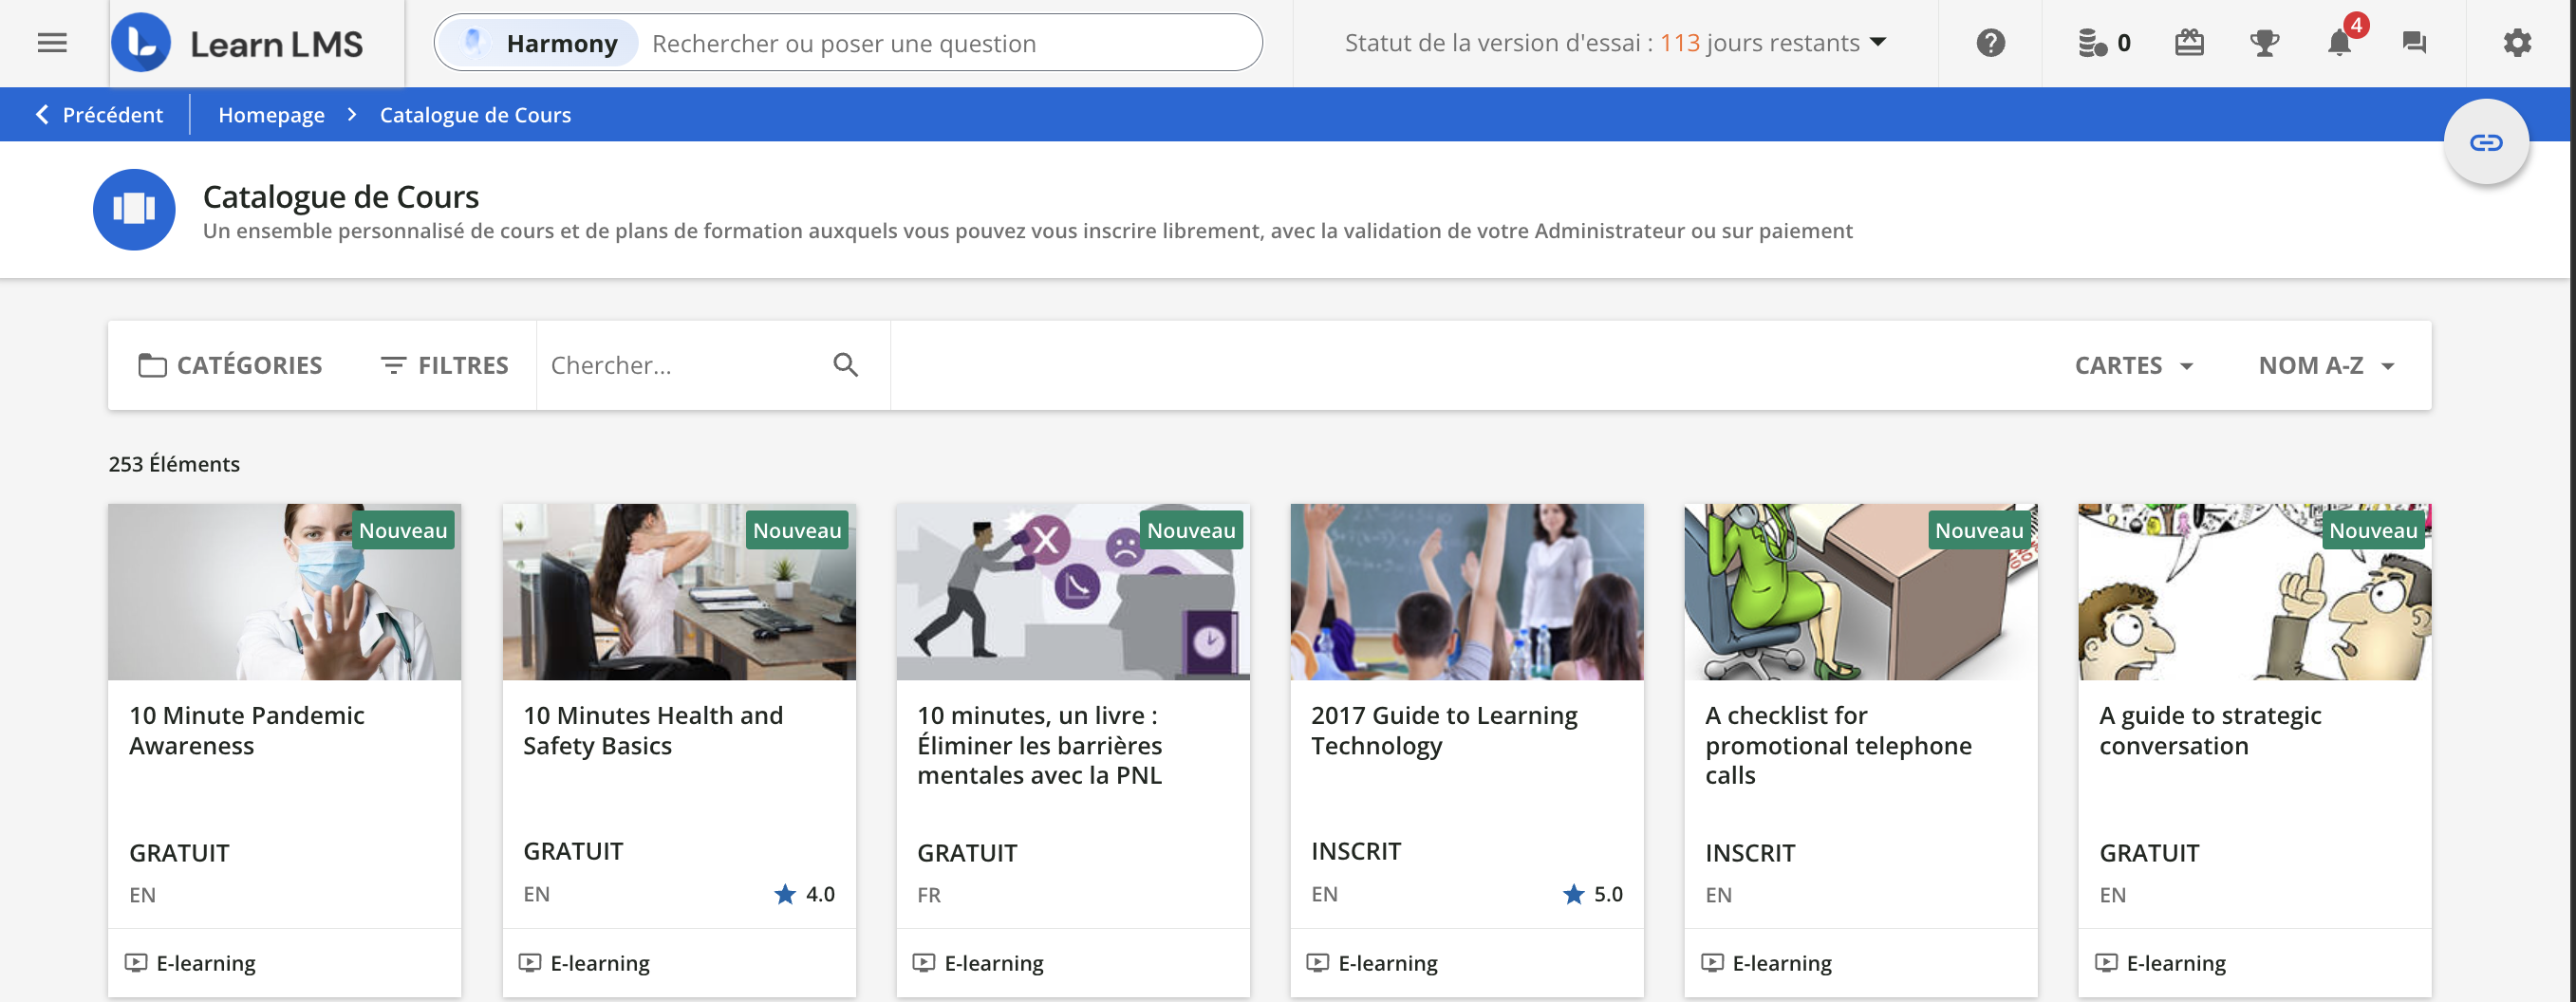The height and width of the screenshot is (1002, 2576).
Task: Open the rewards gift card icon
Action: (x=2188, y=43)
